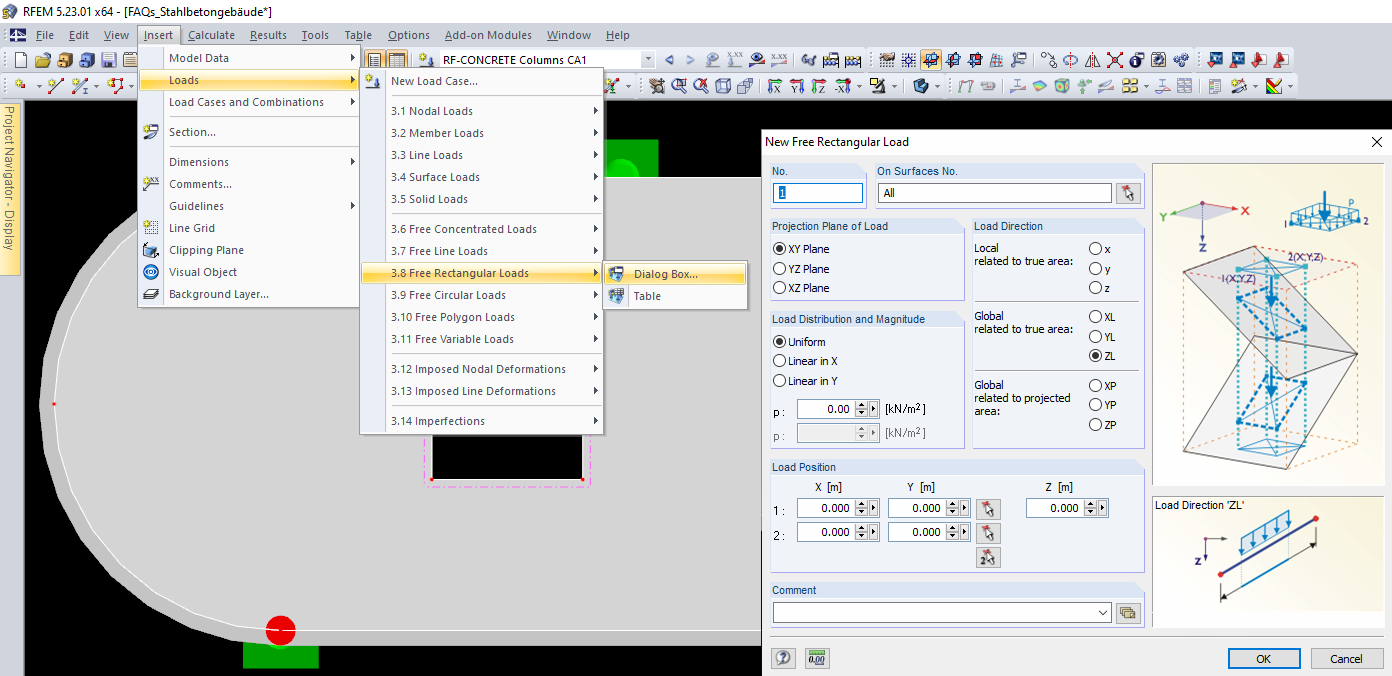Click the New model icon in toolbar
1392x676 pixels.
pos(23,60)
